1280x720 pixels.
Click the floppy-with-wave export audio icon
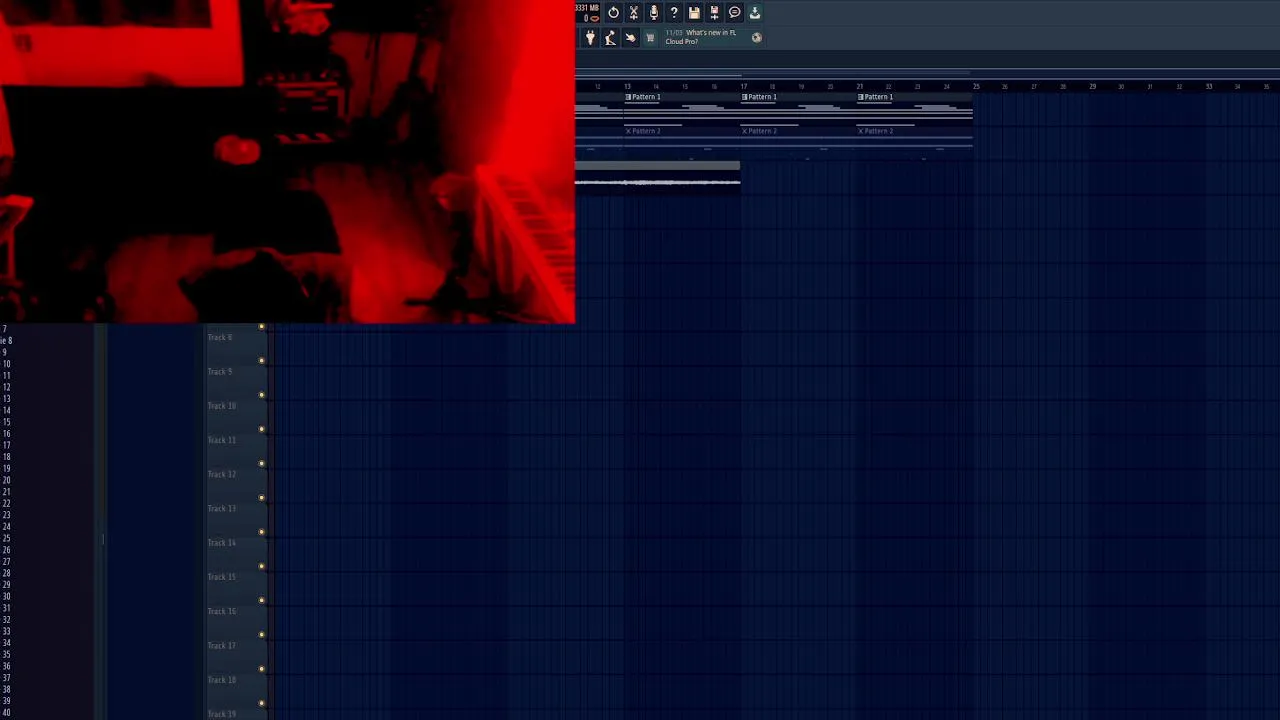pos(714,13)
